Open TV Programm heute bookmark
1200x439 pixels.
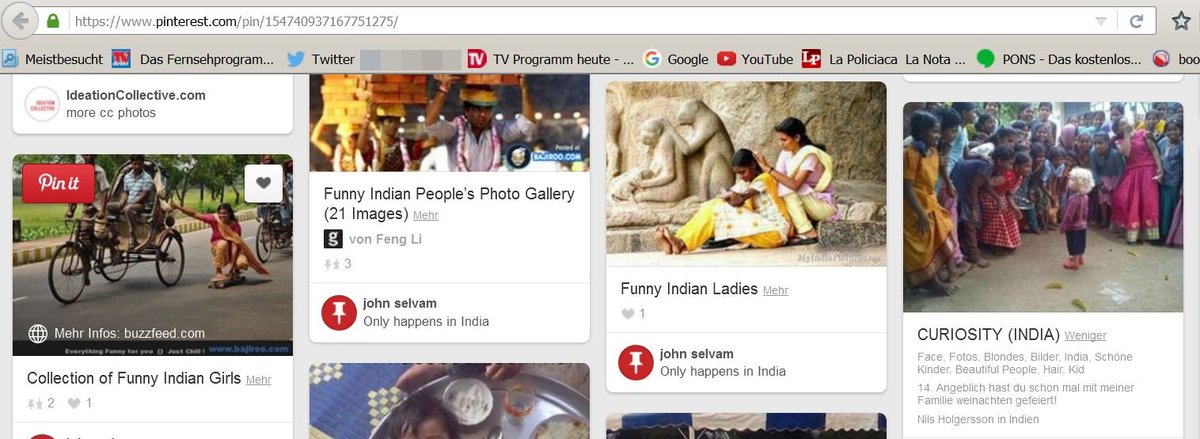[550, 59]
